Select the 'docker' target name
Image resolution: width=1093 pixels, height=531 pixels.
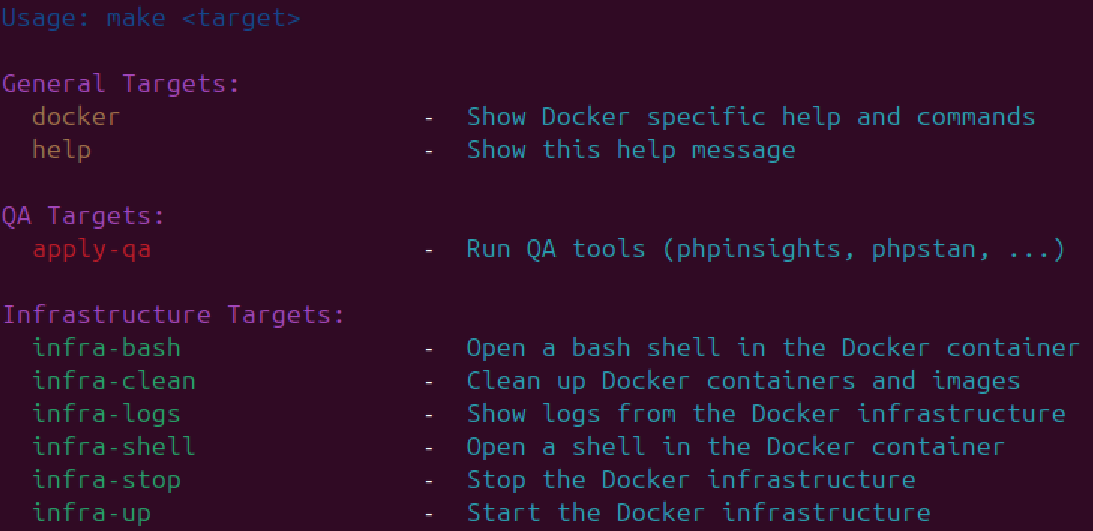tap(76, 117)
